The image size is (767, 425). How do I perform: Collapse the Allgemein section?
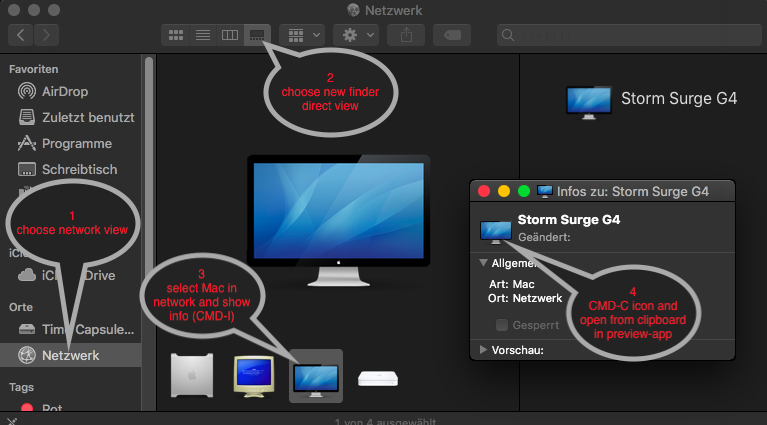[x=483, y=263]
